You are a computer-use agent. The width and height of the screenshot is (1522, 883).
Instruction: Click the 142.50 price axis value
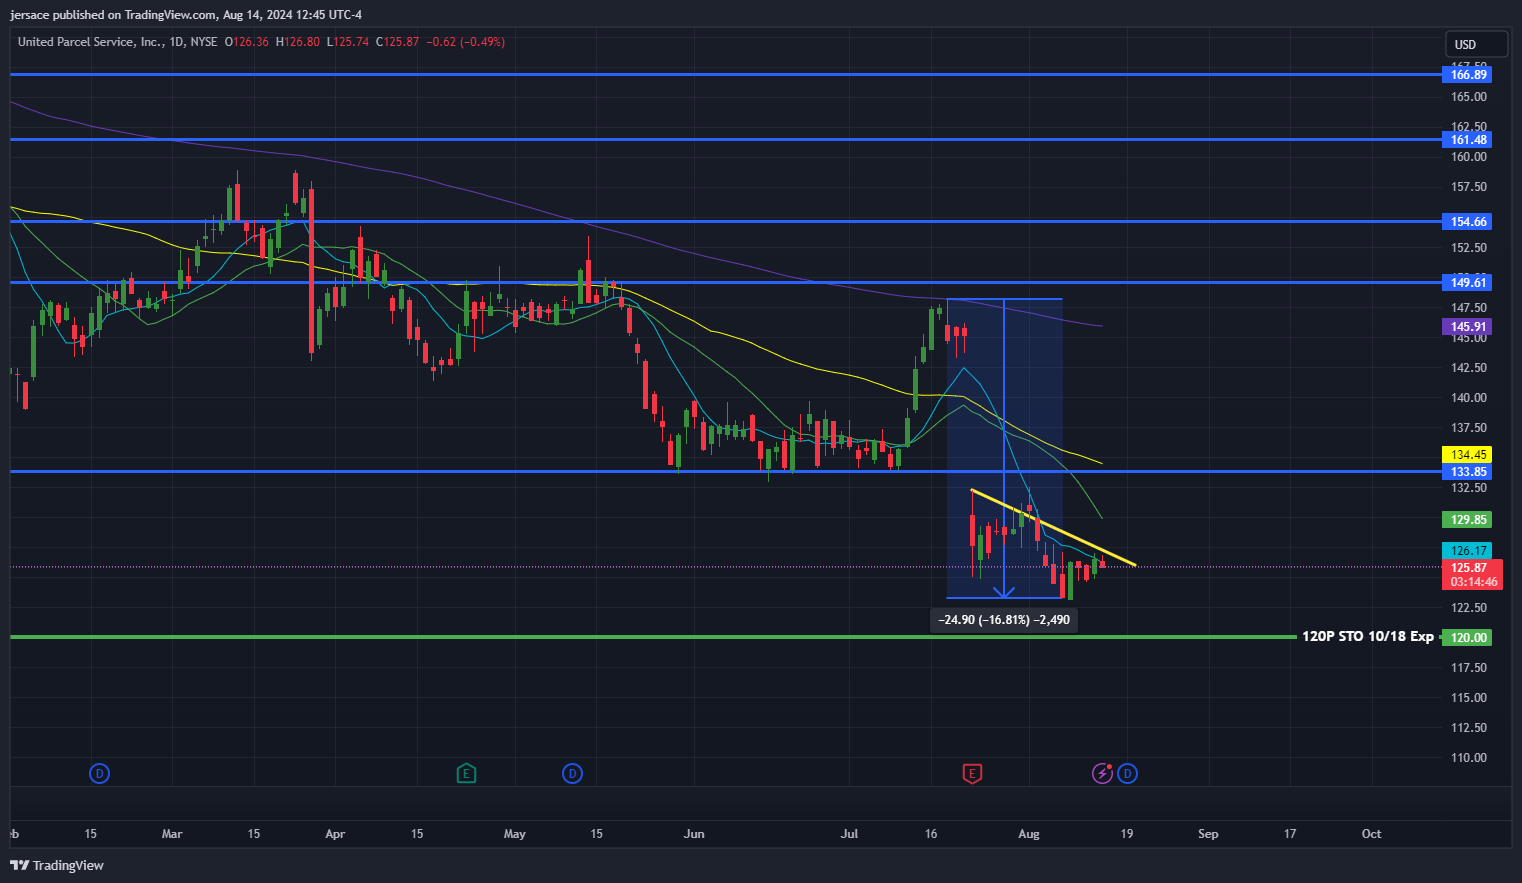(1468, 368)
